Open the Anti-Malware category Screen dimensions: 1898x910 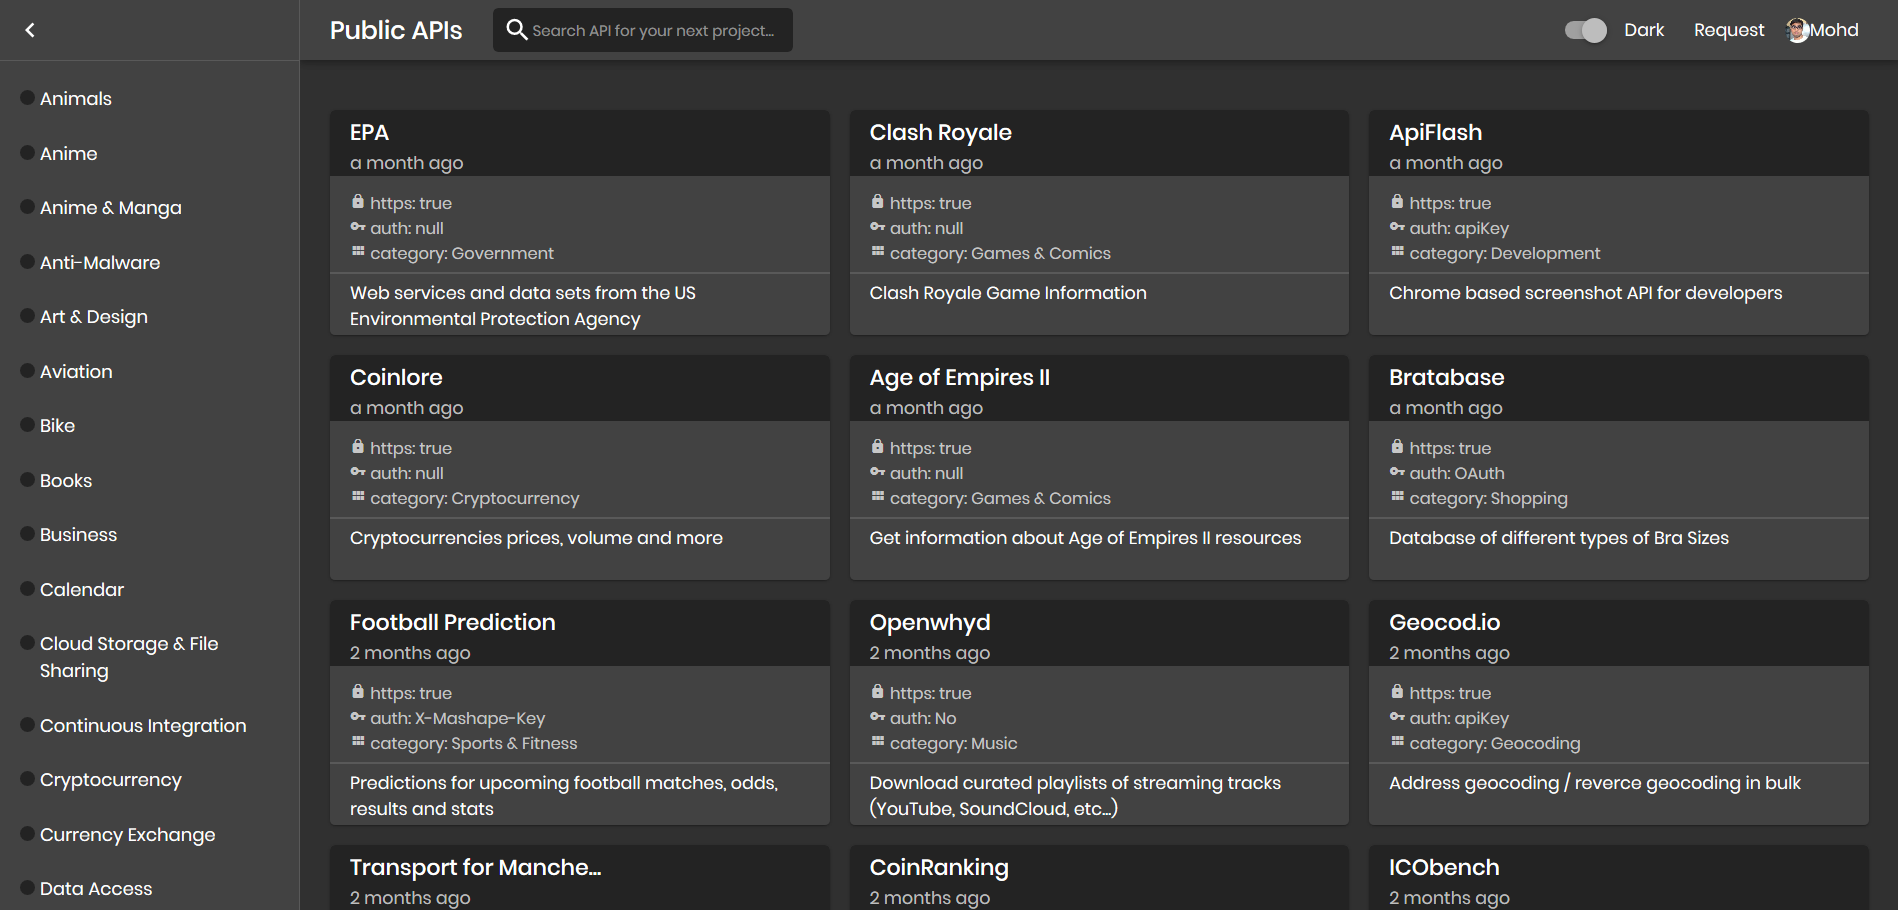[x=100, y=263]
